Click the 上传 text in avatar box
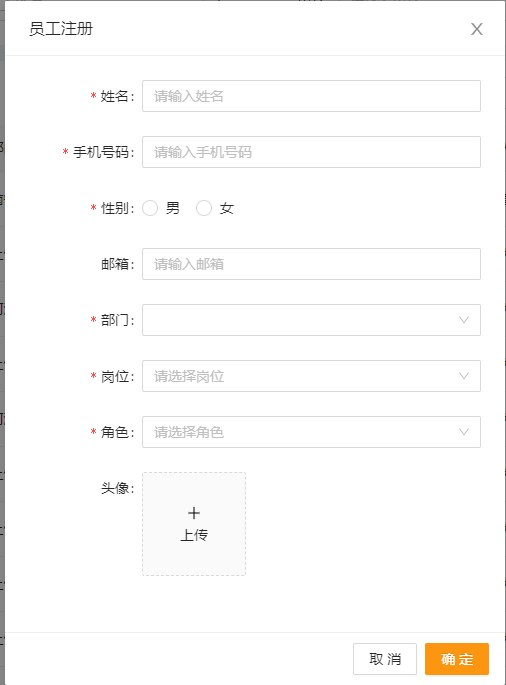The width and height of the screenshot is (506, 685). tap(194, 535)
